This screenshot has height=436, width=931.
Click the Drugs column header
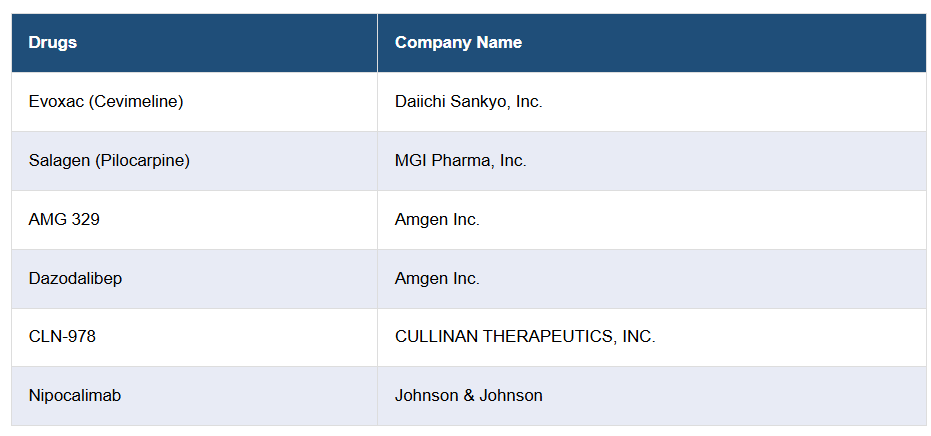53,43
